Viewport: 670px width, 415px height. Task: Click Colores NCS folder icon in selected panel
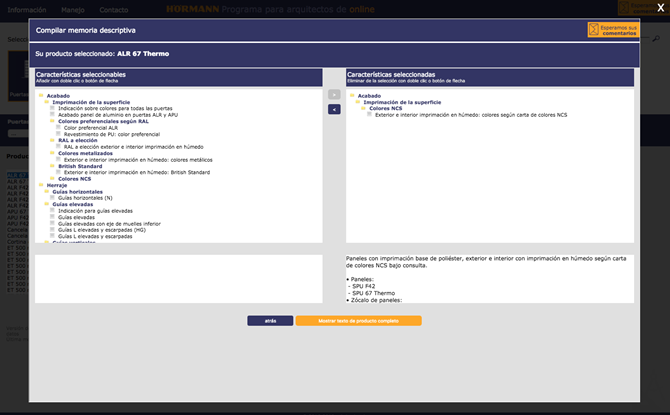pos(363,108)
